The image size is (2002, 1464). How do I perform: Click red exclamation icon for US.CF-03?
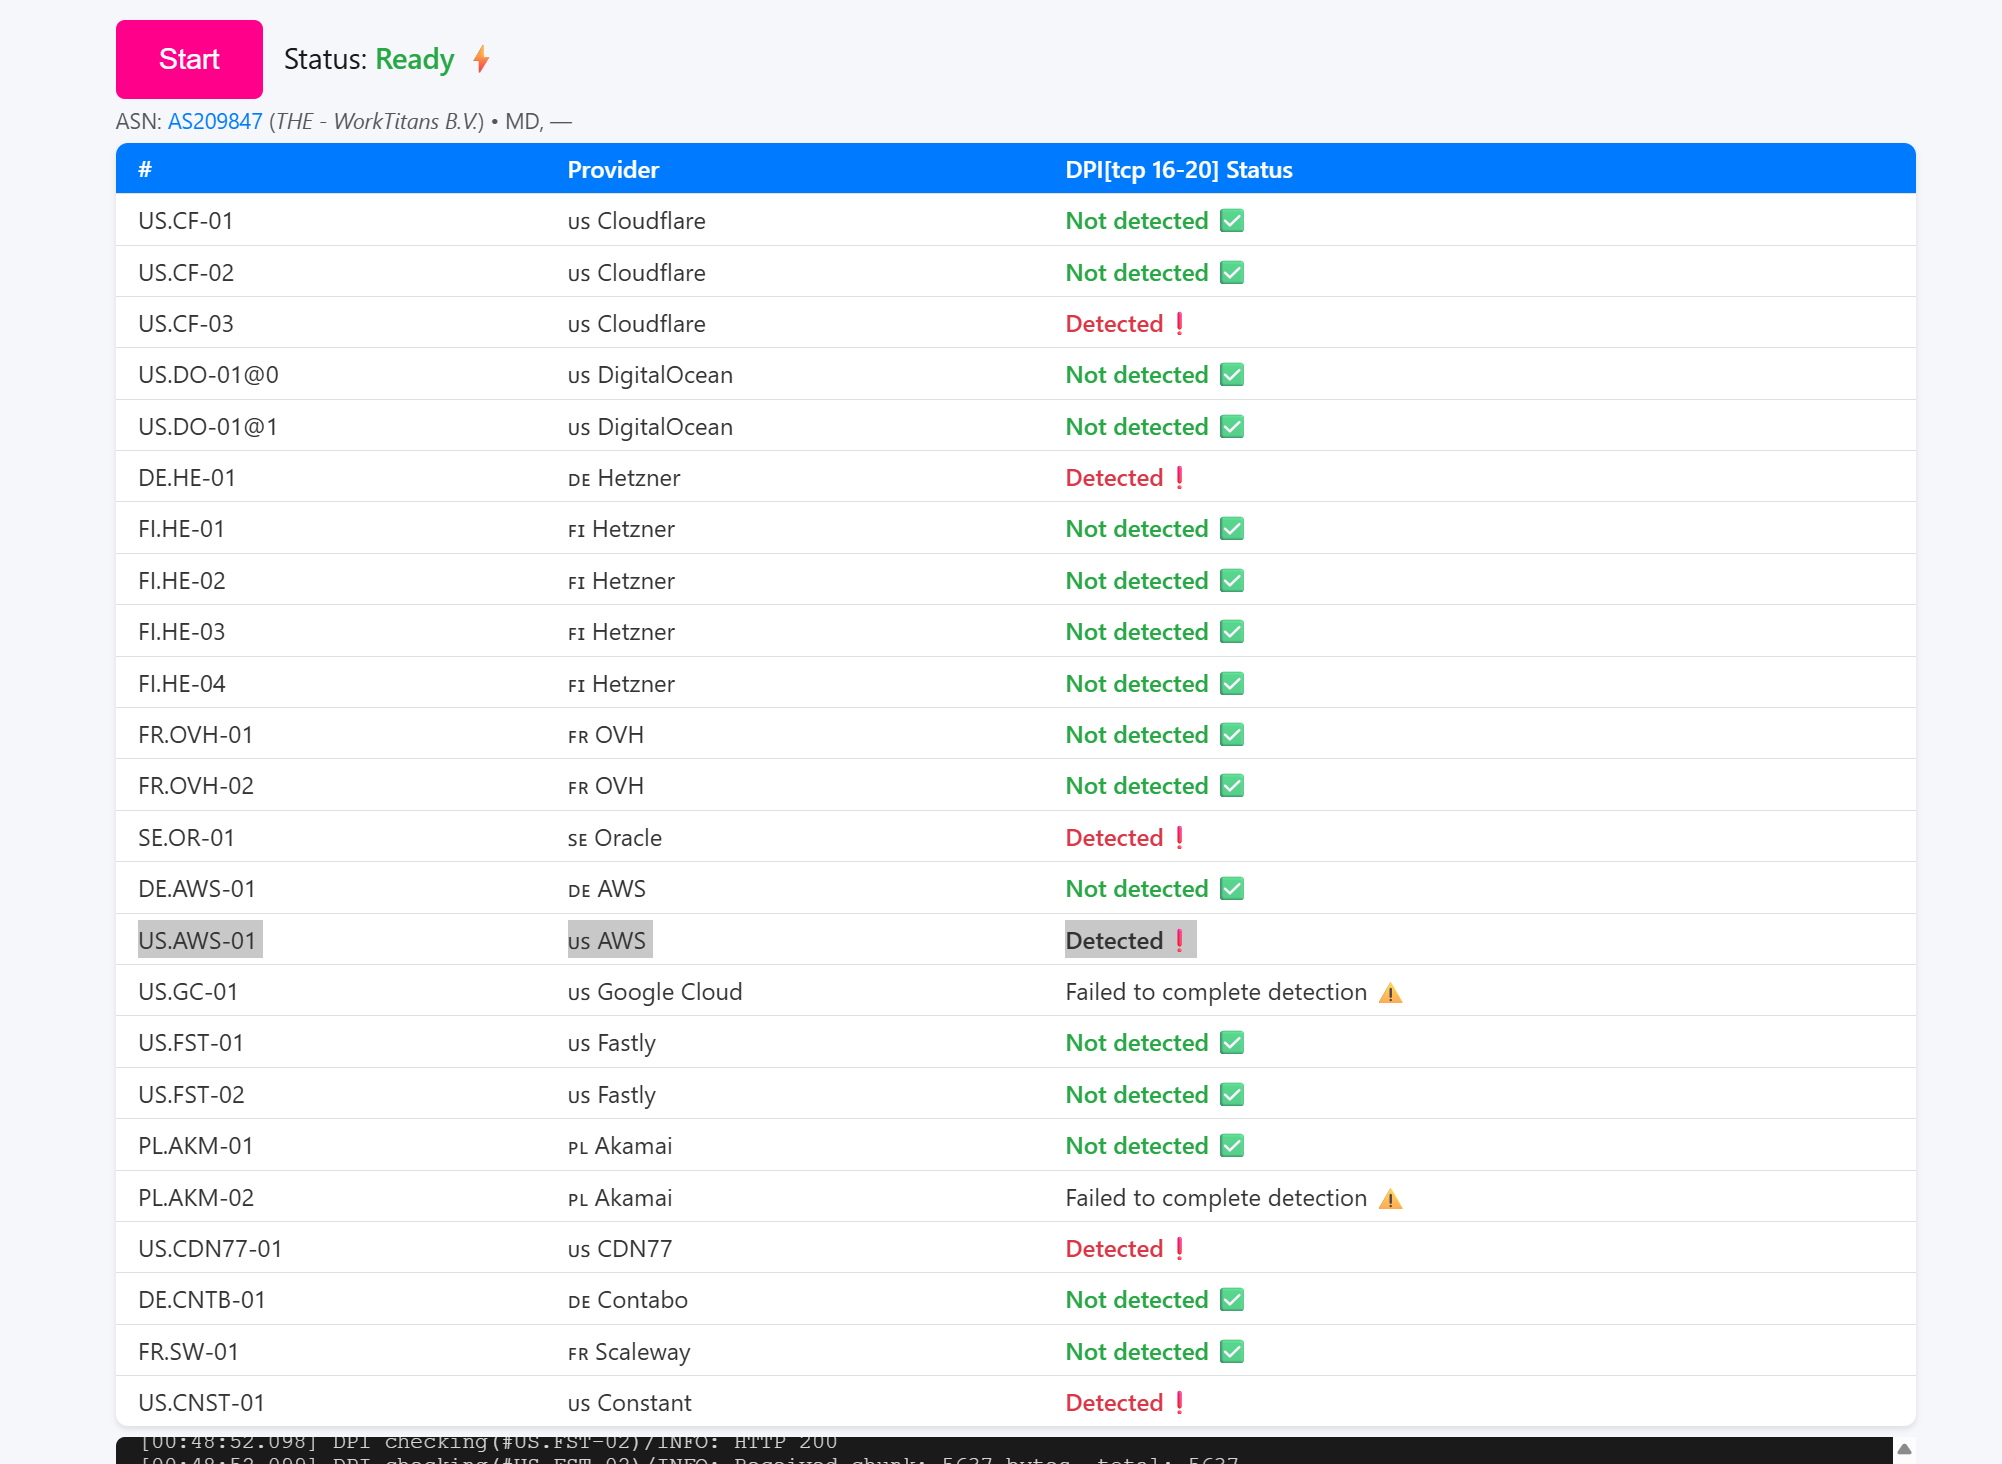coord(1180,324)
